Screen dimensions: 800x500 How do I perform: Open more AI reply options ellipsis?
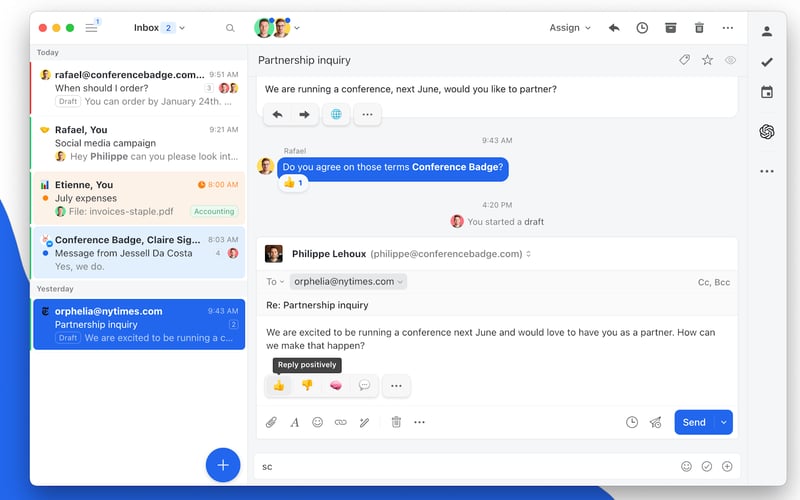(x=396, y=386)
